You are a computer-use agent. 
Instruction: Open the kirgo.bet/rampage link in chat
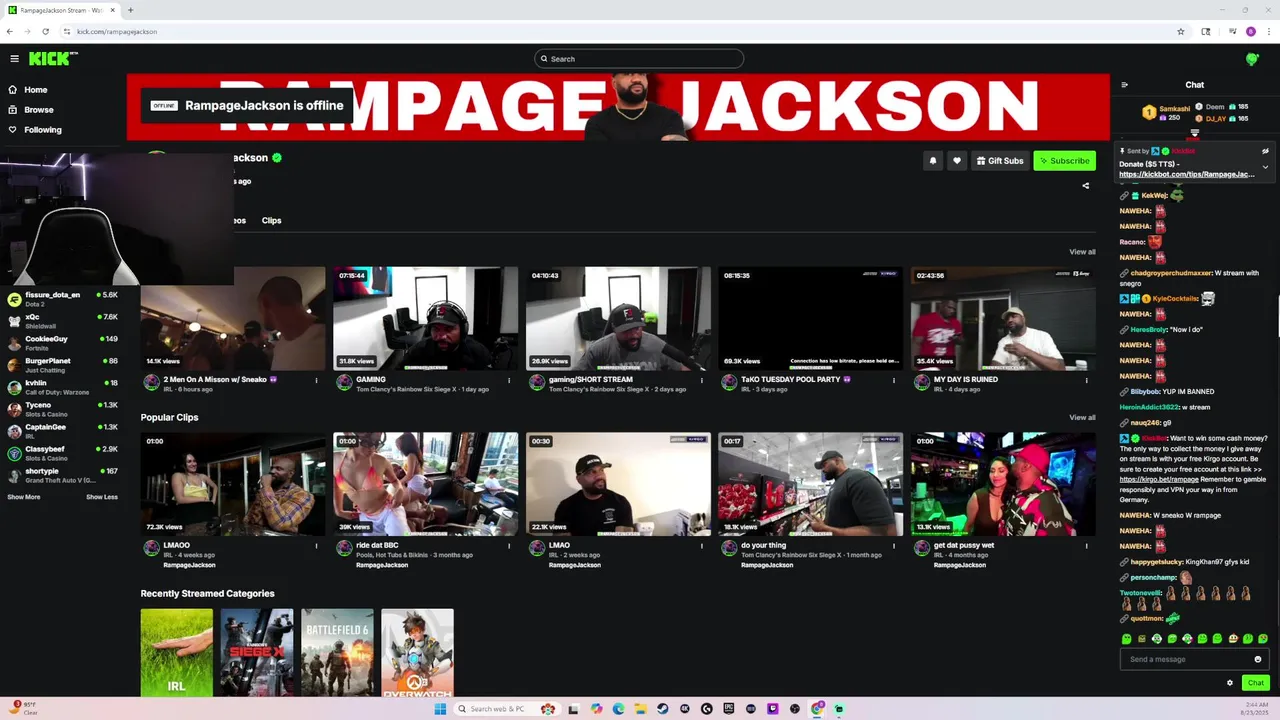1159,479
